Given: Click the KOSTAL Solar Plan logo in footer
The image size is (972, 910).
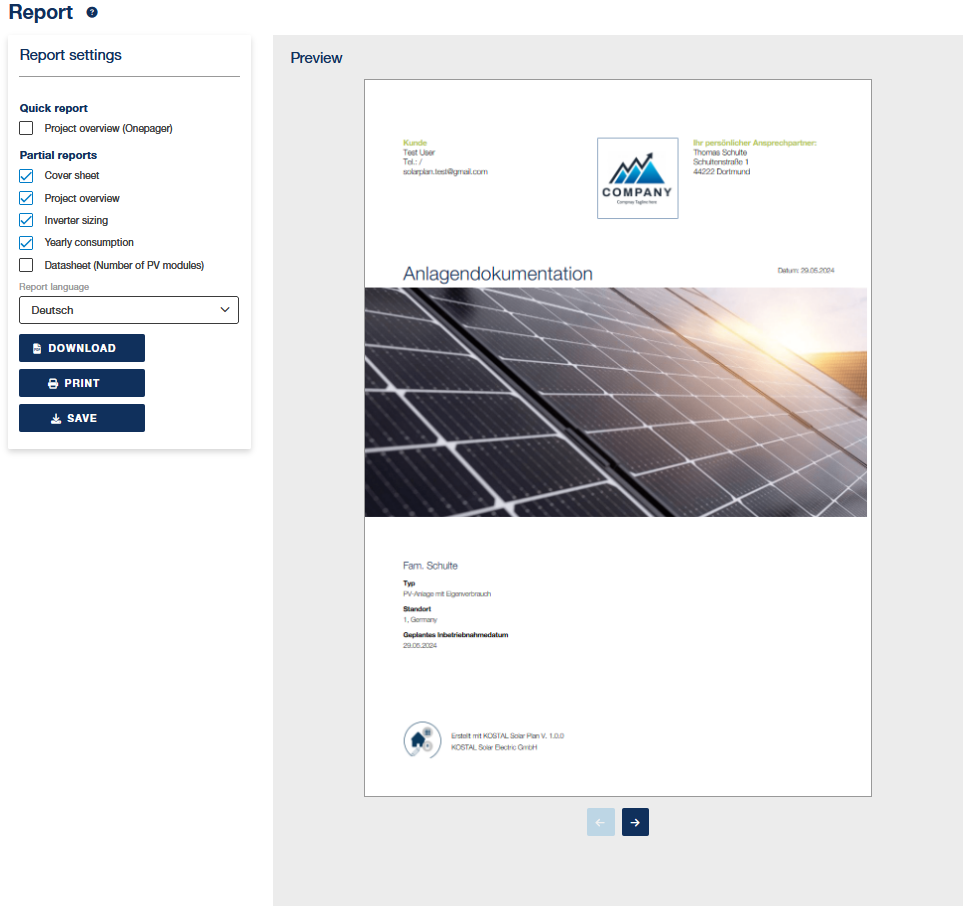Looking at the screenshot, I should click(422, 740).
